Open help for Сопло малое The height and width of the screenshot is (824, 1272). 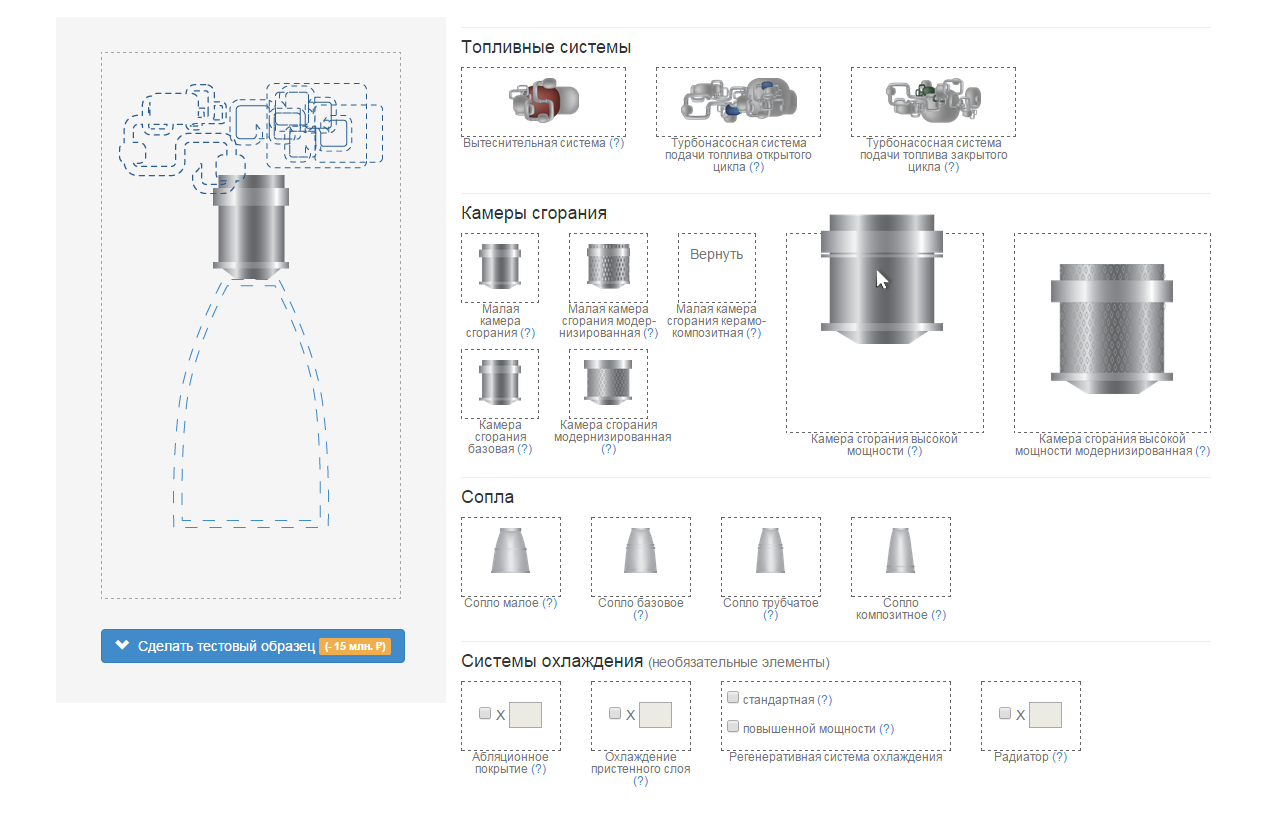pos(550,603)
